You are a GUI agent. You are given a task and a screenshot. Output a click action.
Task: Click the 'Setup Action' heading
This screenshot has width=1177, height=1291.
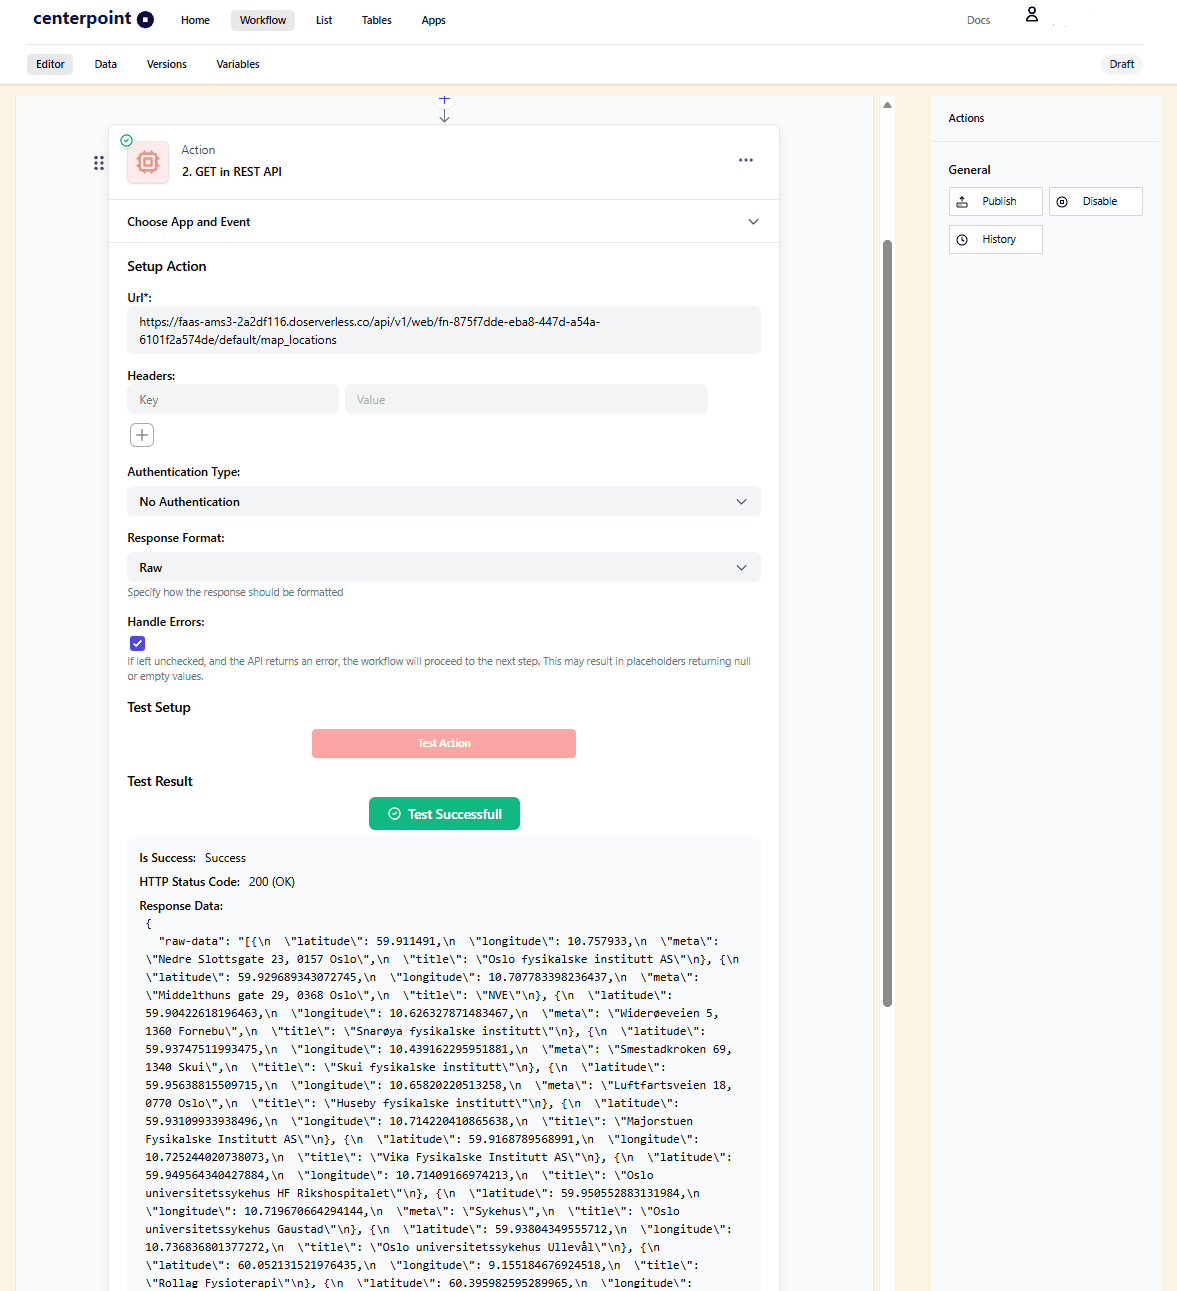point(167,266)
